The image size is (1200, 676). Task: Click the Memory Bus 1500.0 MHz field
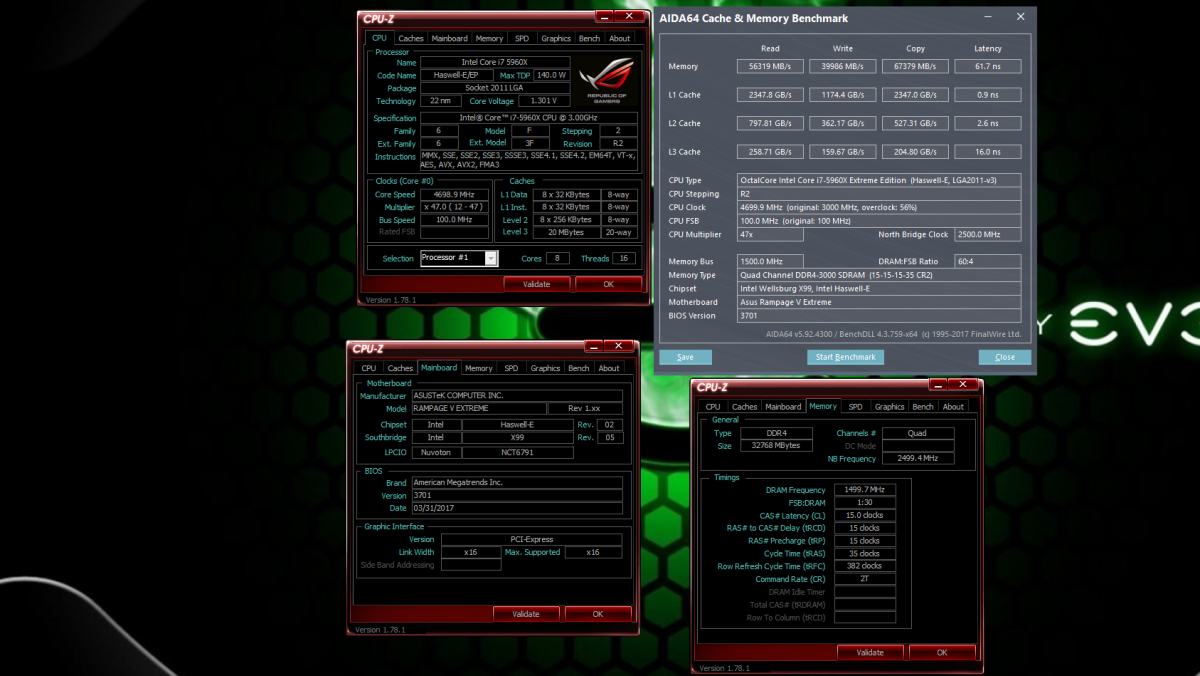(770, 261)
